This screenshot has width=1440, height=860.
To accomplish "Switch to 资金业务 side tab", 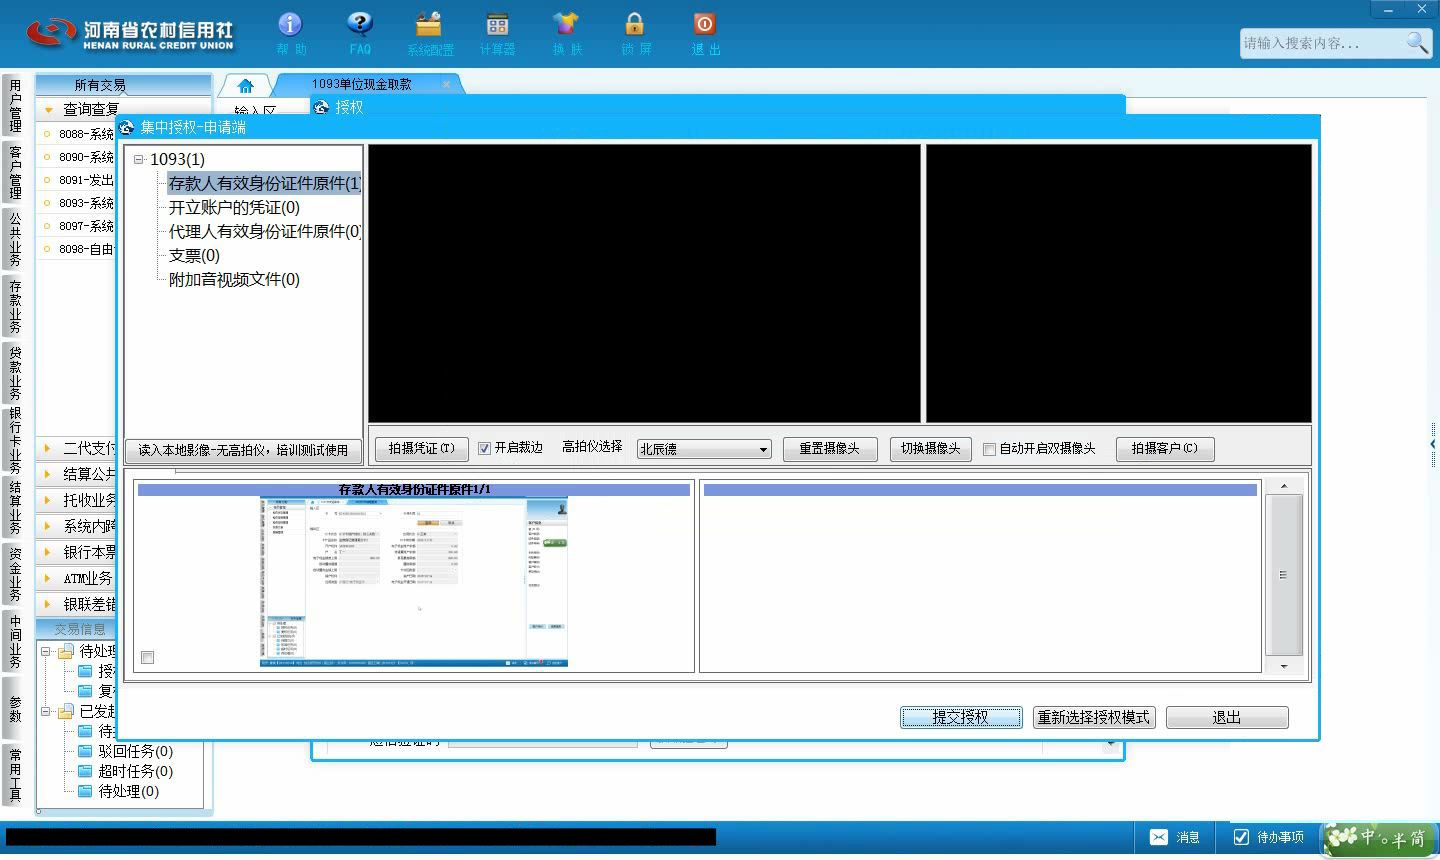I will [14, 574].
